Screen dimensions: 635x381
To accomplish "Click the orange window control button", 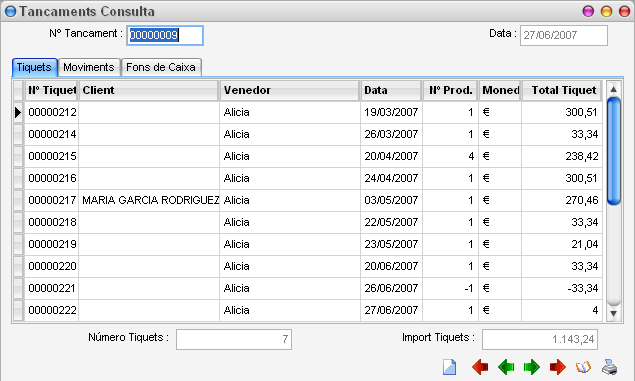I will pyautogui.click(x=606, y=11).
